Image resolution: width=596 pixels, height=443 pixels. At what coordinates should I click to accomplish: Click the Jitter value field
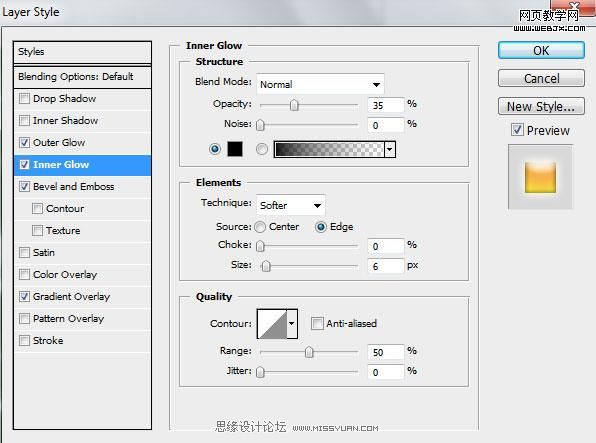[385, 372]
